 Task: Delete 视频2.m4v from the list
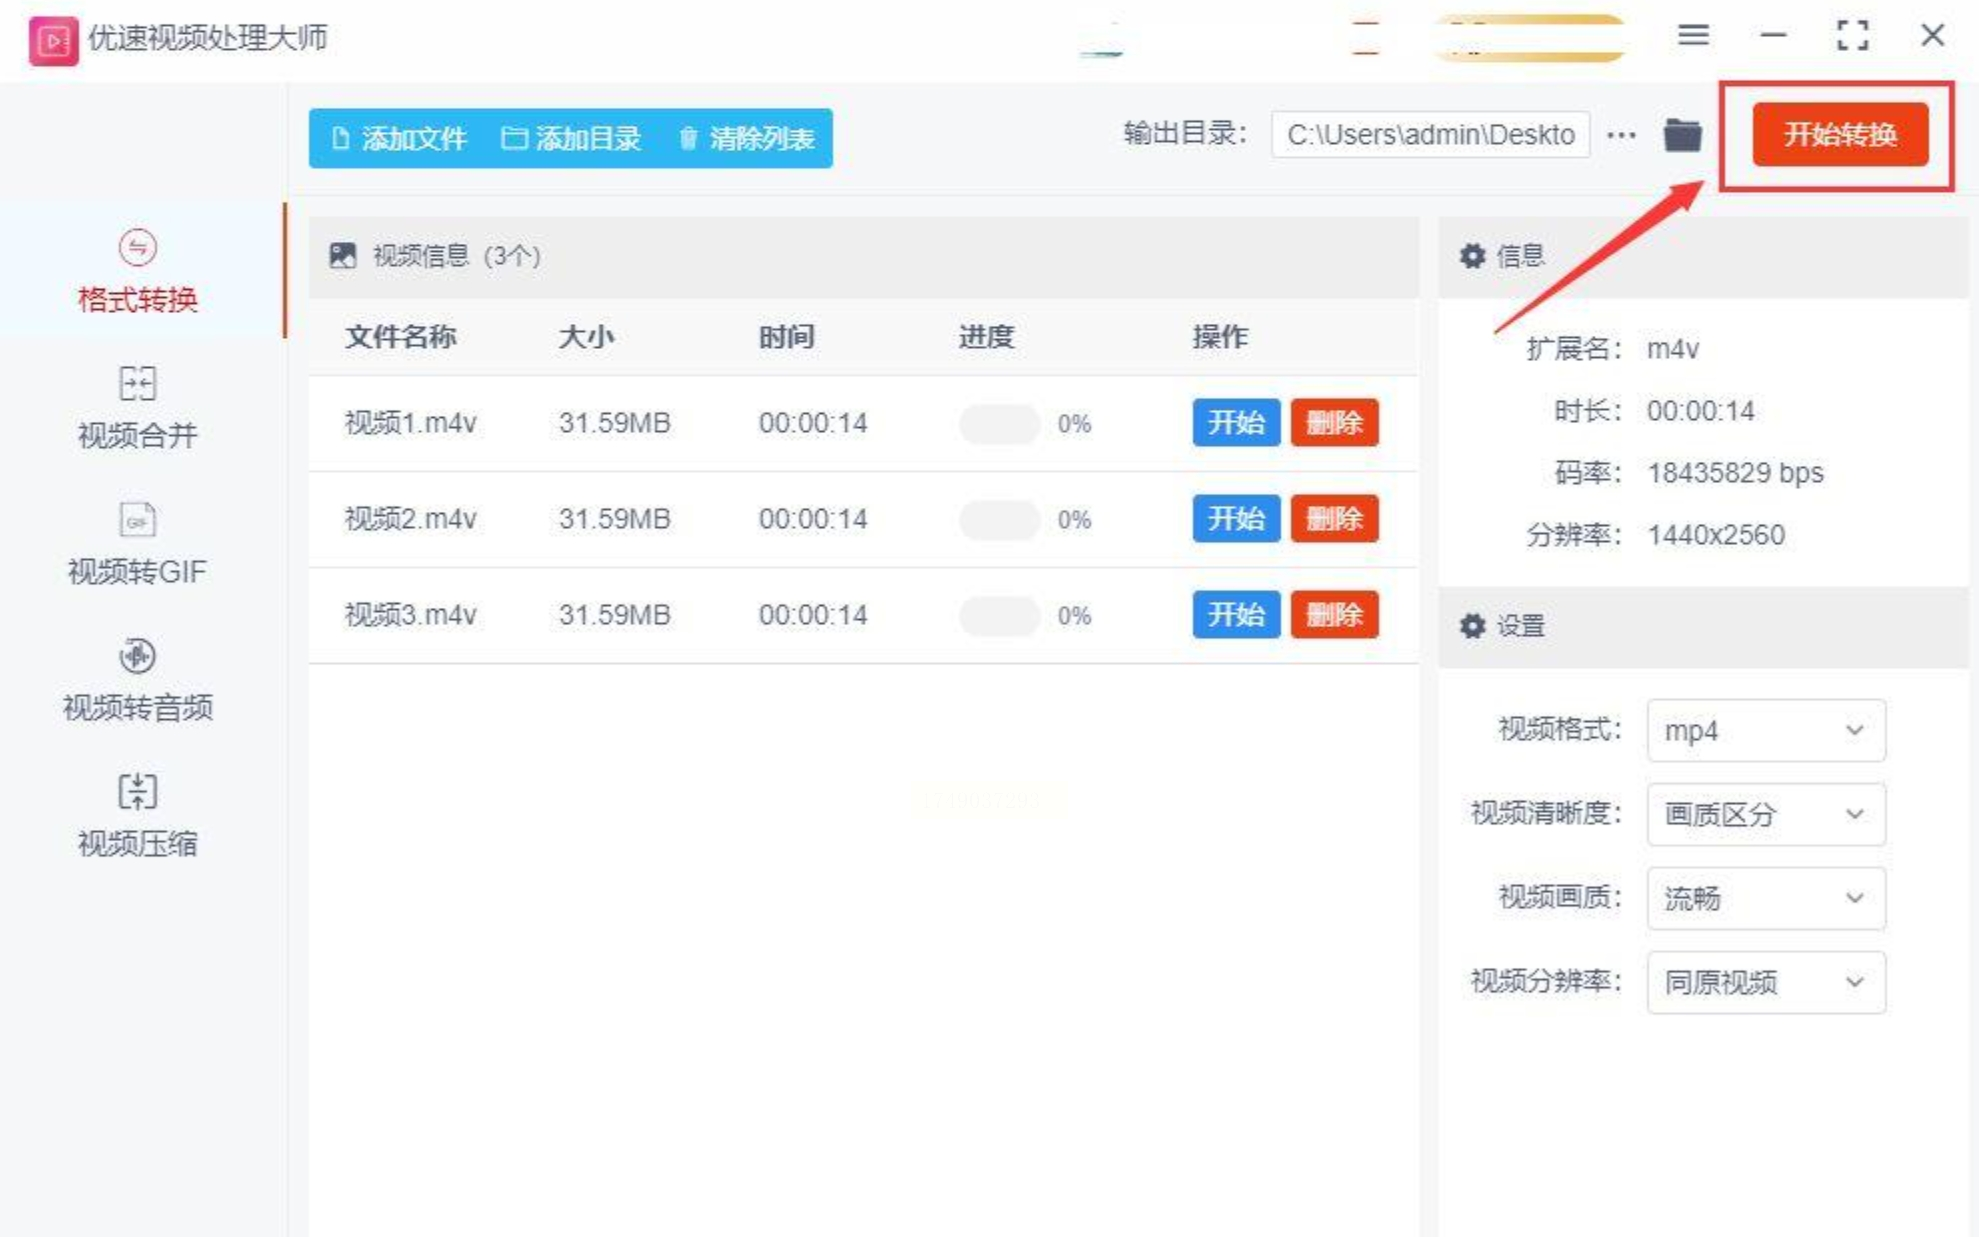tap(1334, 519)
